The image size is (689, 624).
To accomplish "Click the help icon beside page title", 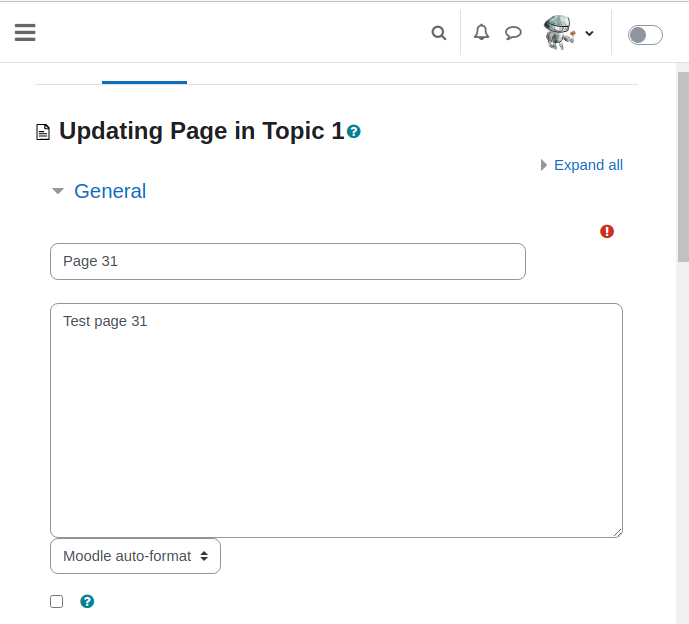I will pos(354,131).
